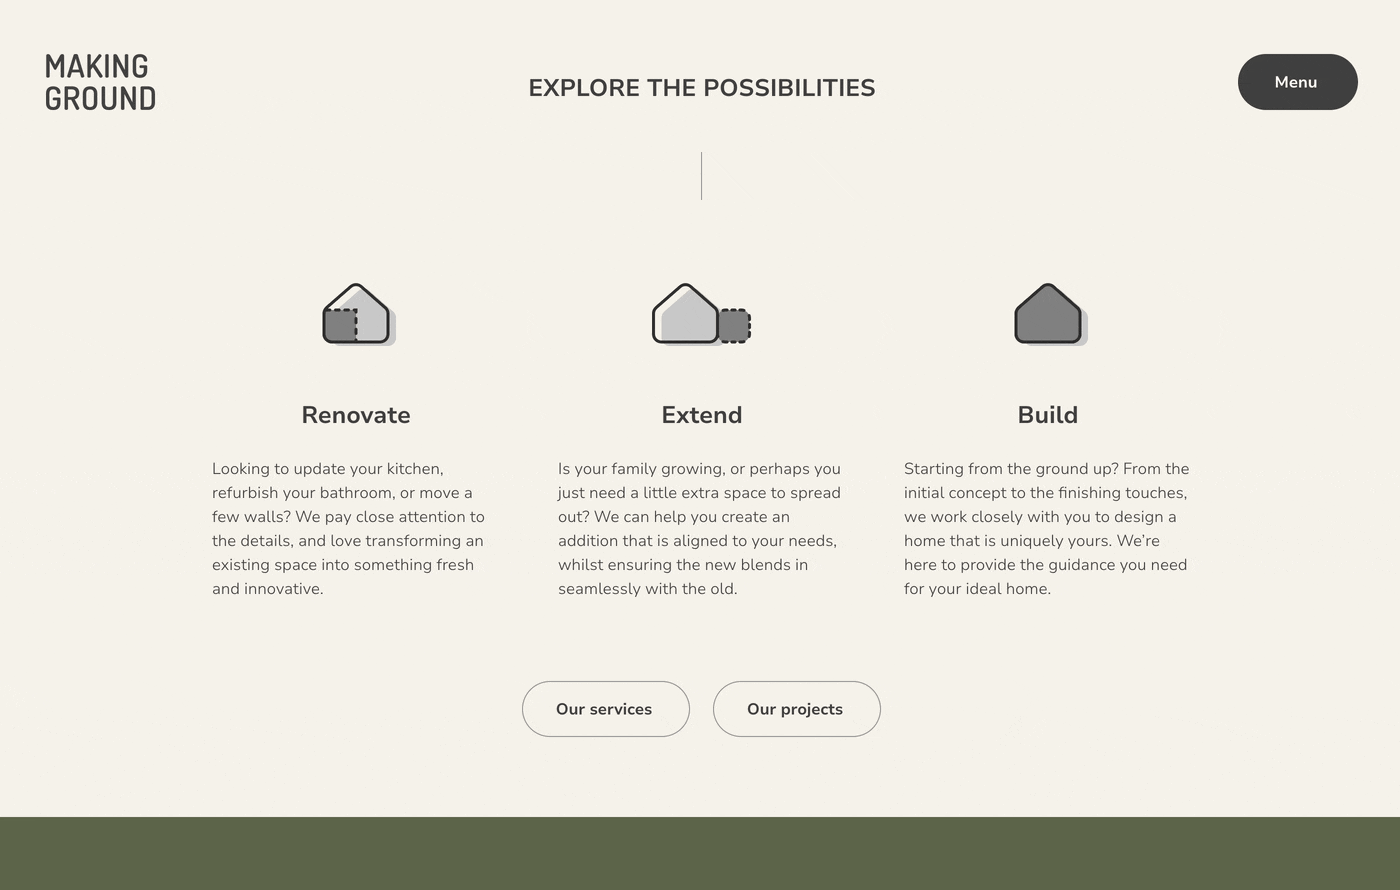Open the Our projects button
Screen dimensions: 1400x890
point(796,709)
